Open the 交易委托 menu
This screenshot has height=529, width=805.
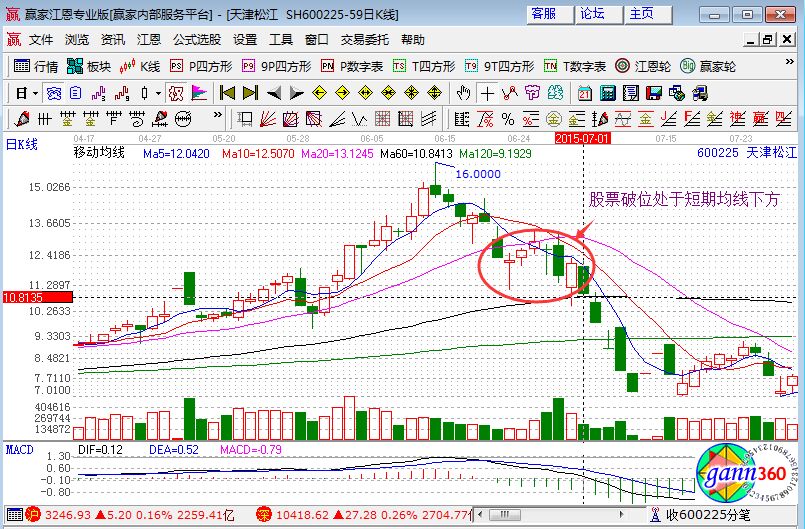point(365,40)
